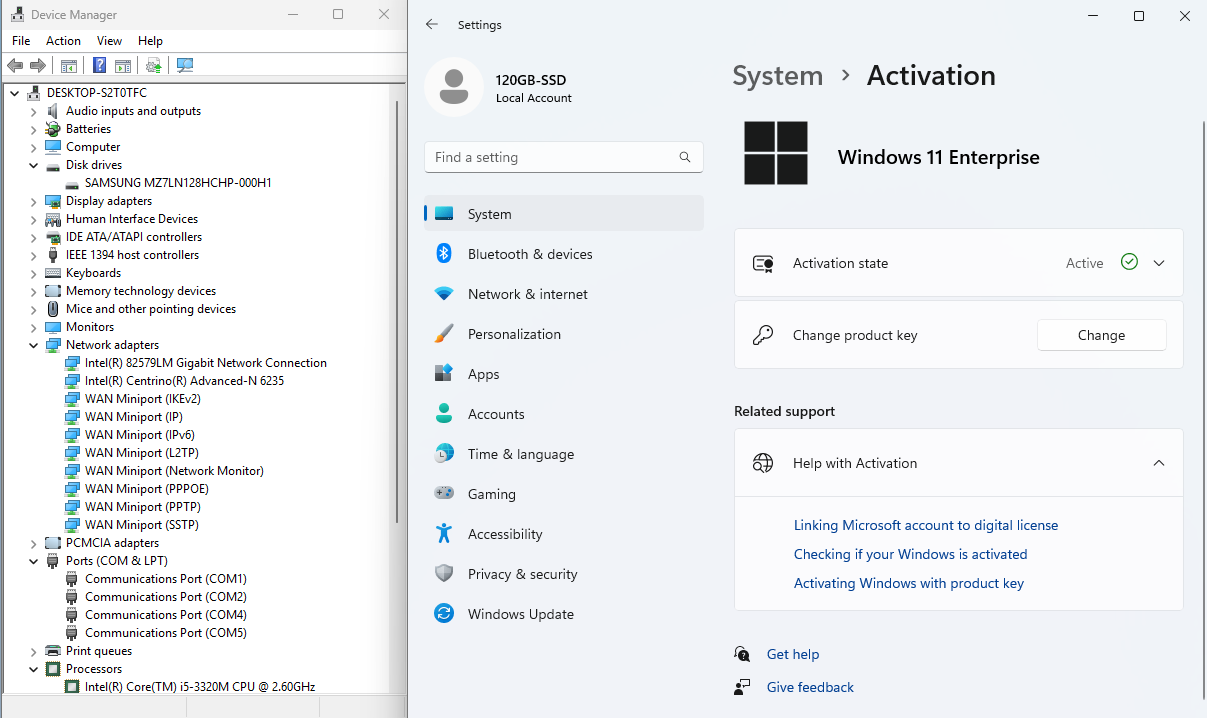
Task: Click the Back arrow in Device Manager toolbar
Action: click(x=15, y=65)
